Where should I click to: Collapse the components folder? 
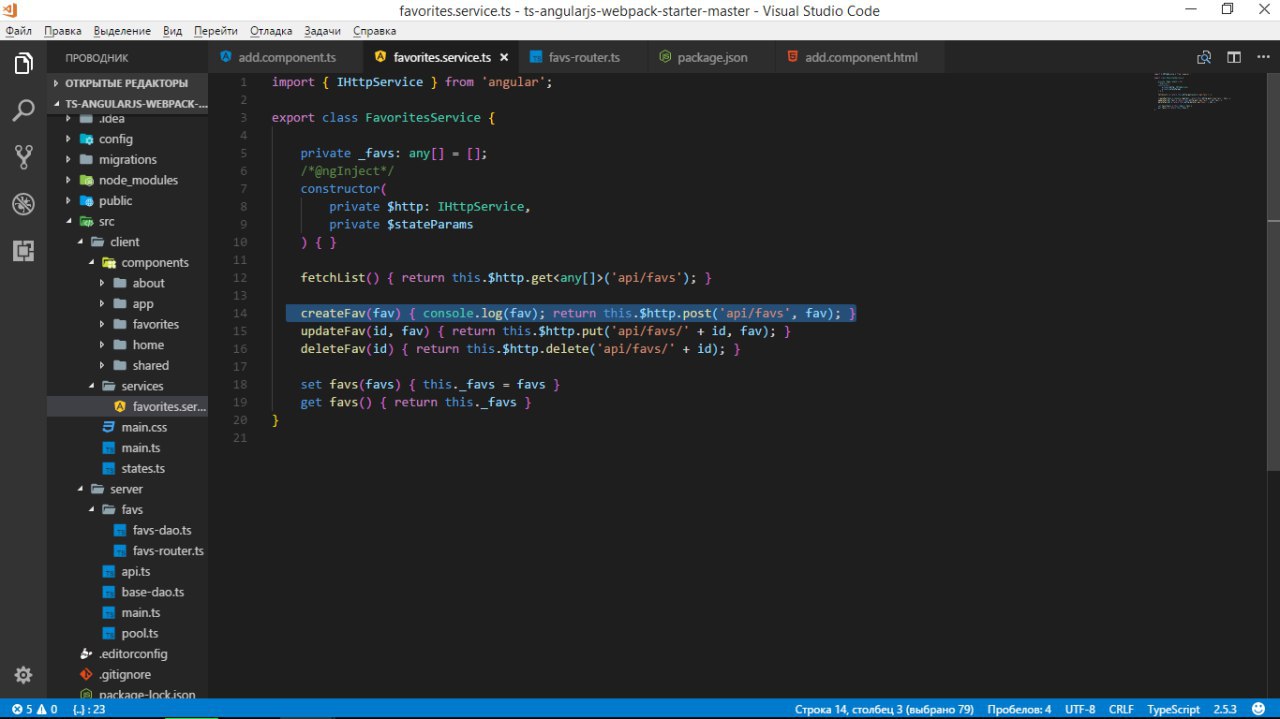(x=128, y=262)
